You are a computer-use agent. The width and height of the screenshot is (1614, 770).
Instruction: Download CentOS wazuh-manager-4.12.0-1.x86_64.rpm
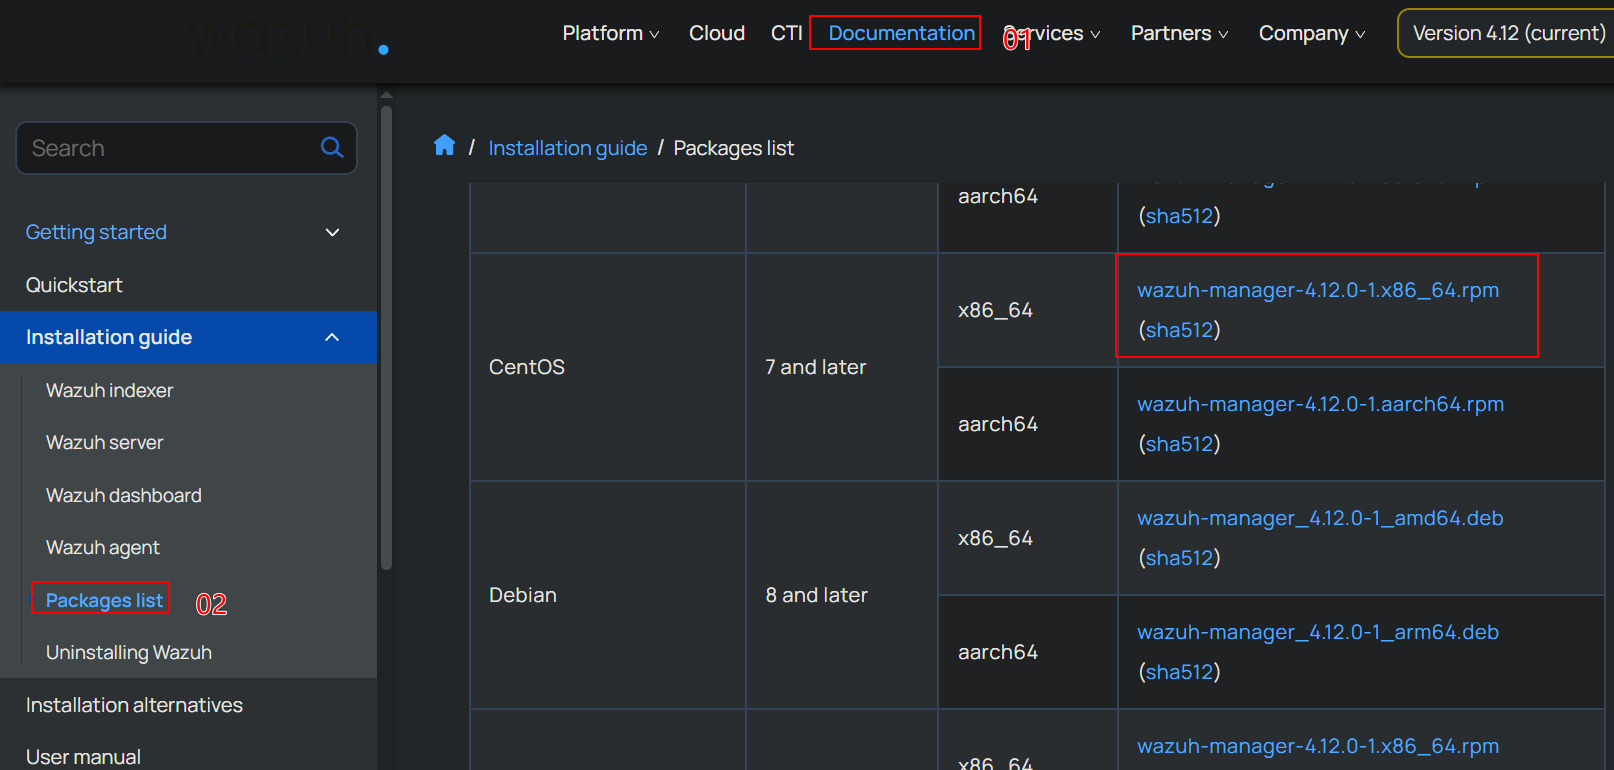pos(1318,290)
